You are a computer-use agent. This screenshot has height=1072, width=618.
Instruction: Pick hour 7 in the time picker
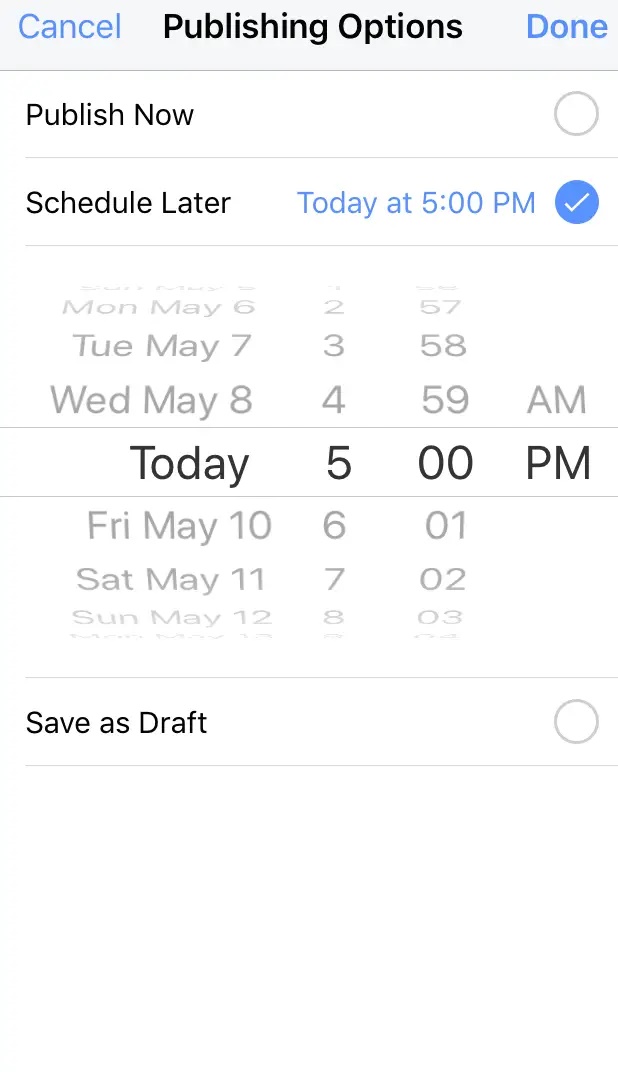(x=334, y=579)
